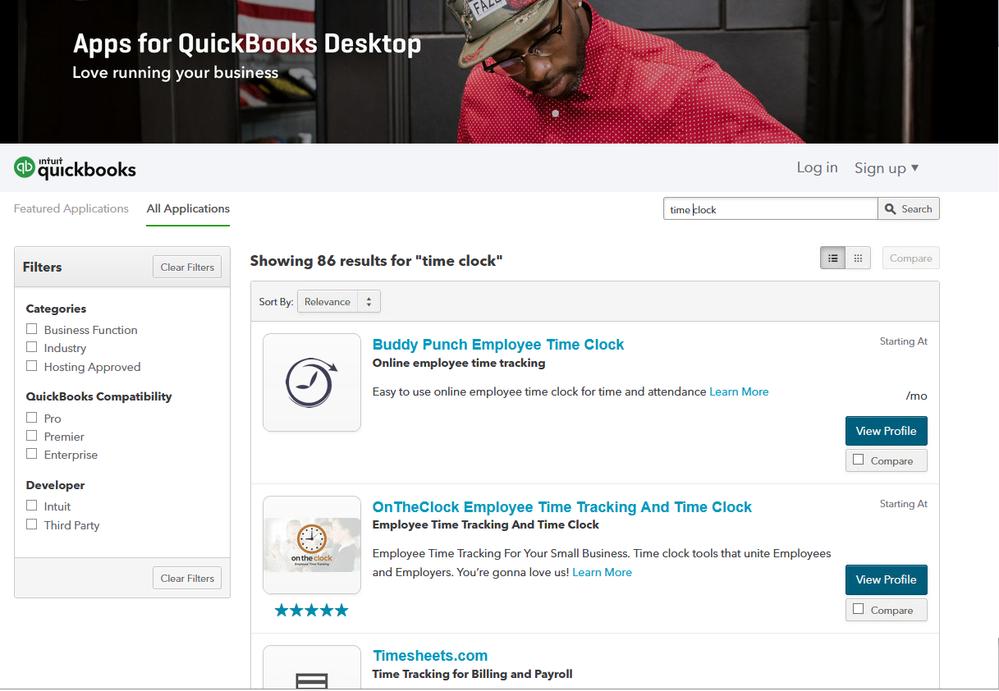The image size is (999, 691).
Task: Click the 'Showing 86 results' heading
Action: pos(376,261)
